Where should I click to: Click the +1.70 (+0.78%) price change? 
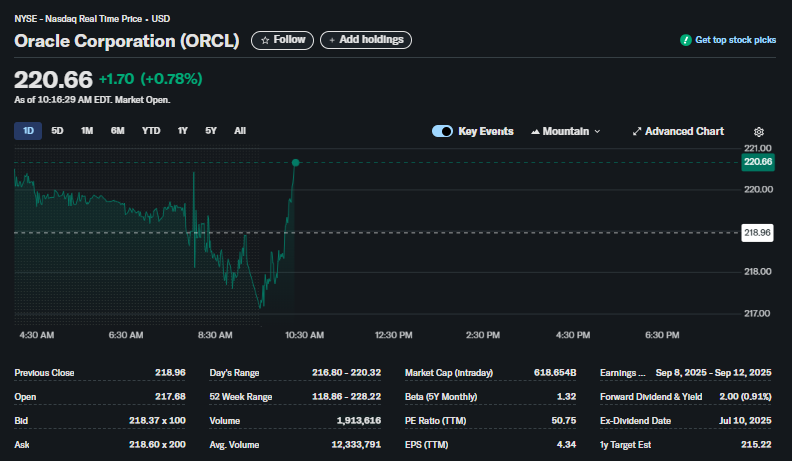tap(151, 79)
